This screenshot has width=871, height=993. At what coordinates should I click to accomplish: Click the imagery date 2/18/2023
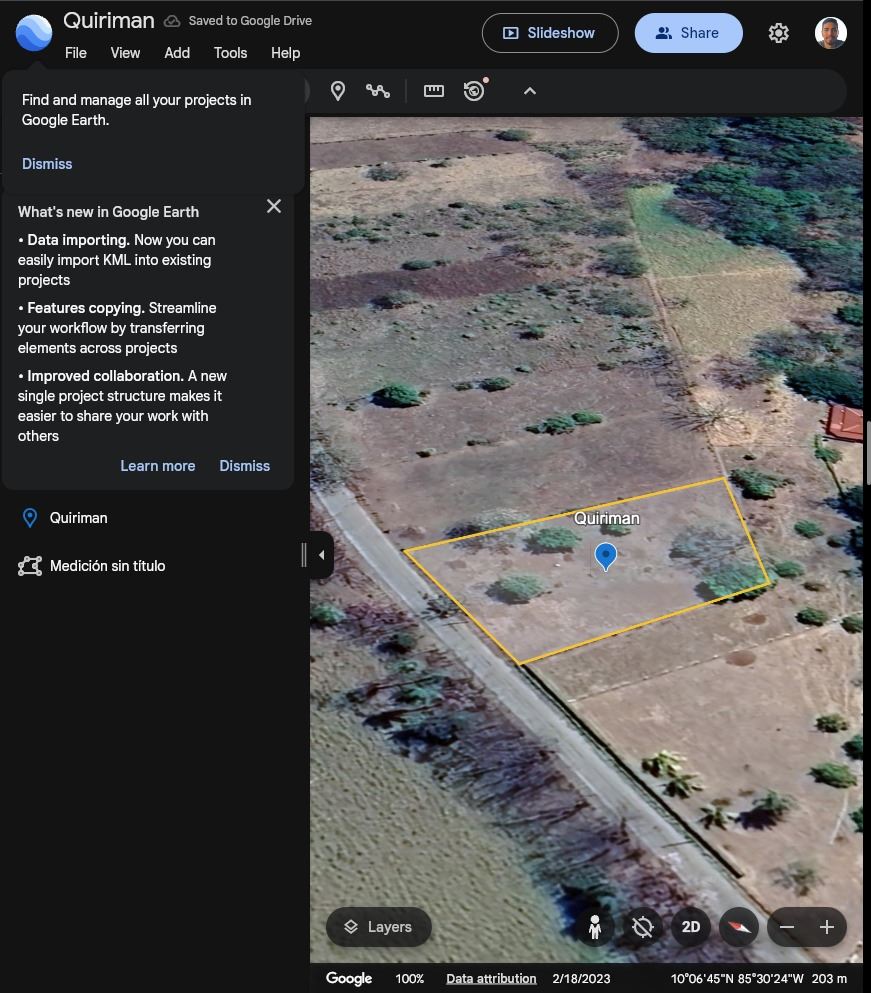click(581, 978)
